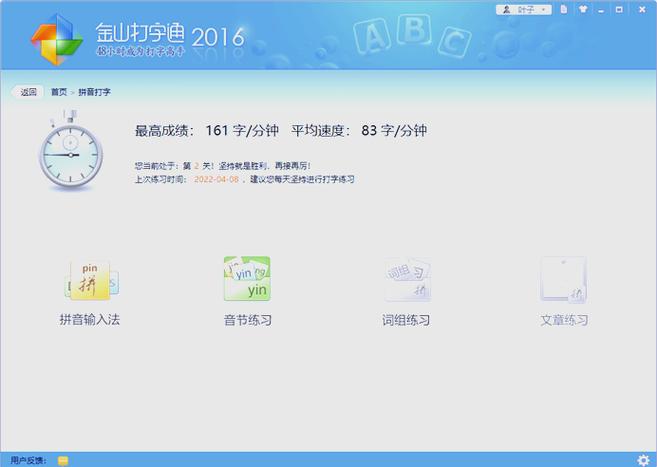Start the 音节练习 yin icon
Screen dimensions: 657x467
tap(247, 279)
